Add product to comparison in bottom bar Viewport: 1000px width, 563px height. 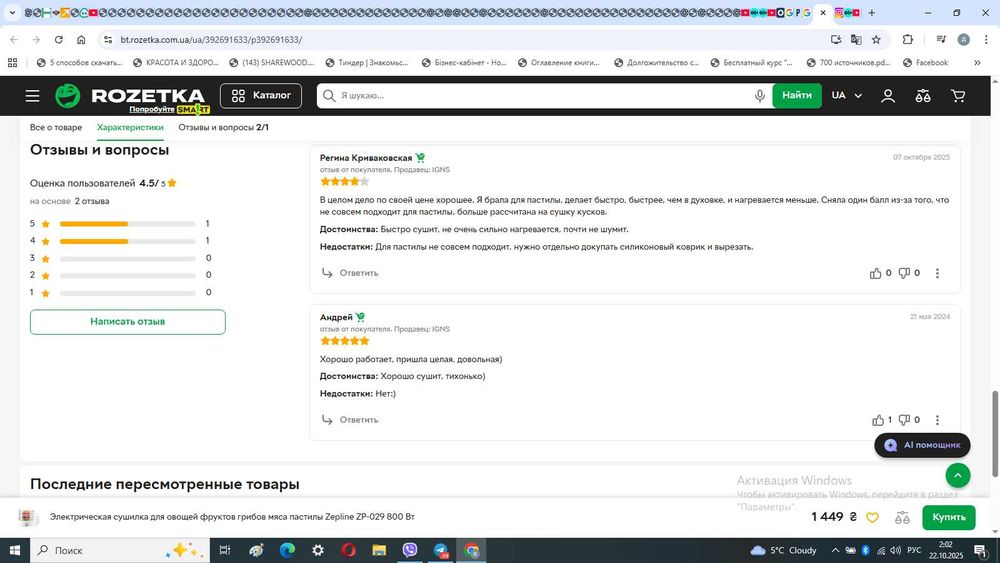tap(902, 518)
